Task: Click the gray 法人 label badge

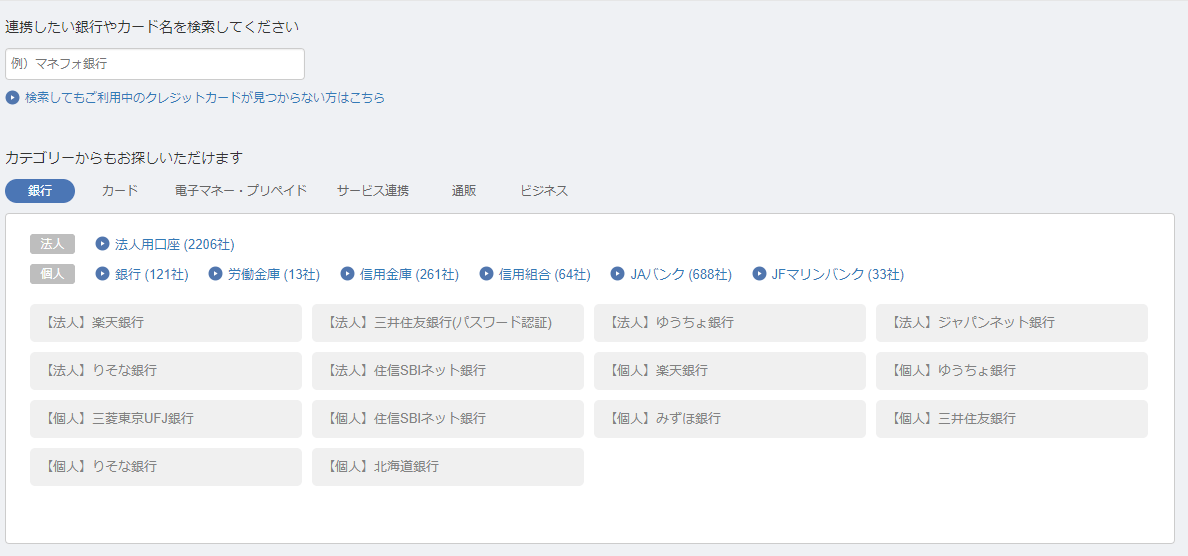Action: (52, 244)
